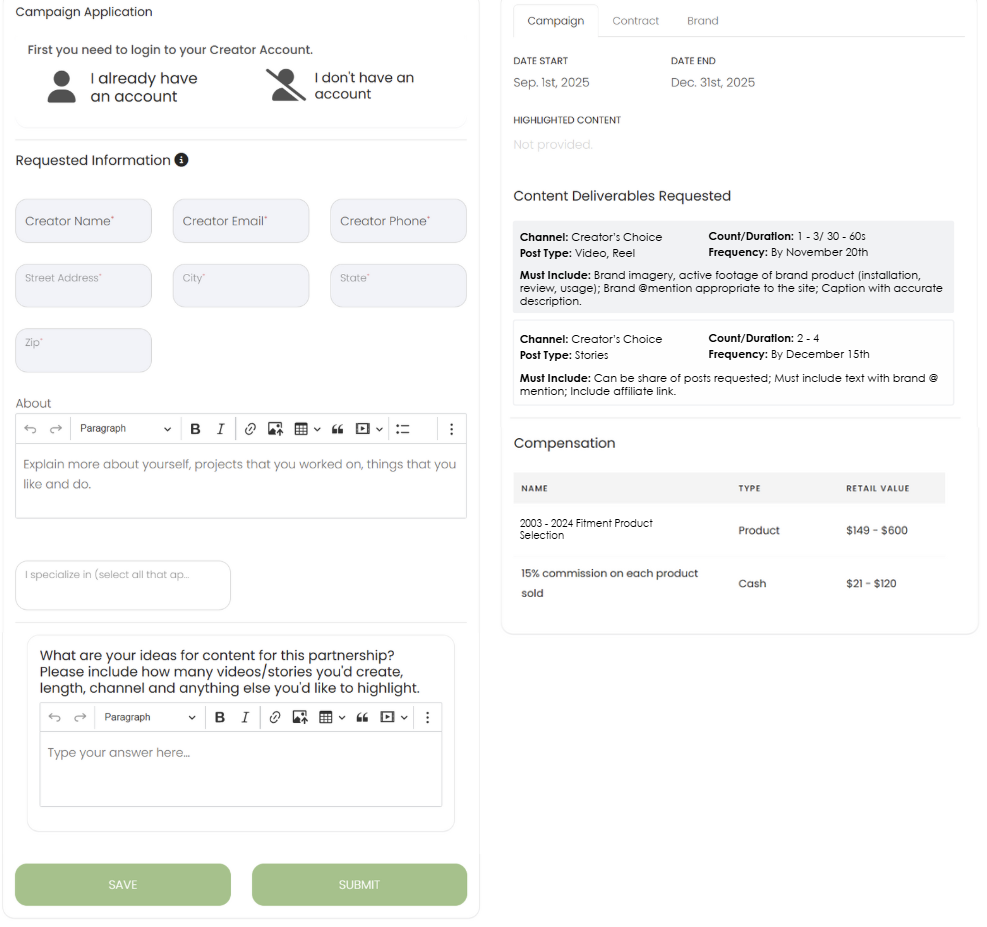Add a block quote in the About editor
Image resolution: width=987 pixels, height=927 pixels.
pos(337,429)
